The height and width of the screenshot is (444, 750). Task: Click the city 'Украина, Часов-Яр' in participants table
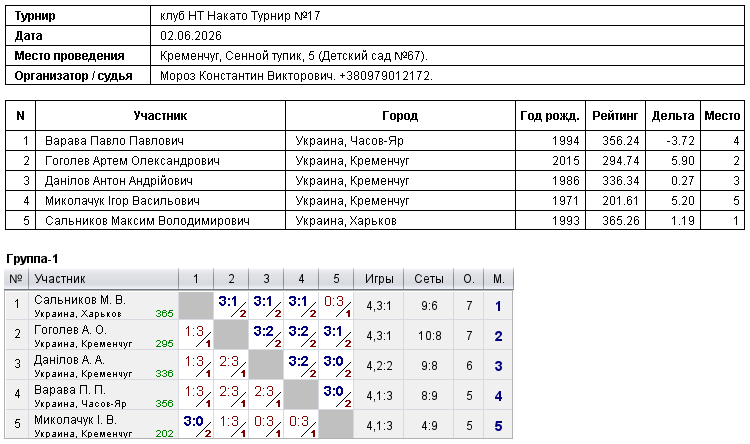click(x=350, y=141)
